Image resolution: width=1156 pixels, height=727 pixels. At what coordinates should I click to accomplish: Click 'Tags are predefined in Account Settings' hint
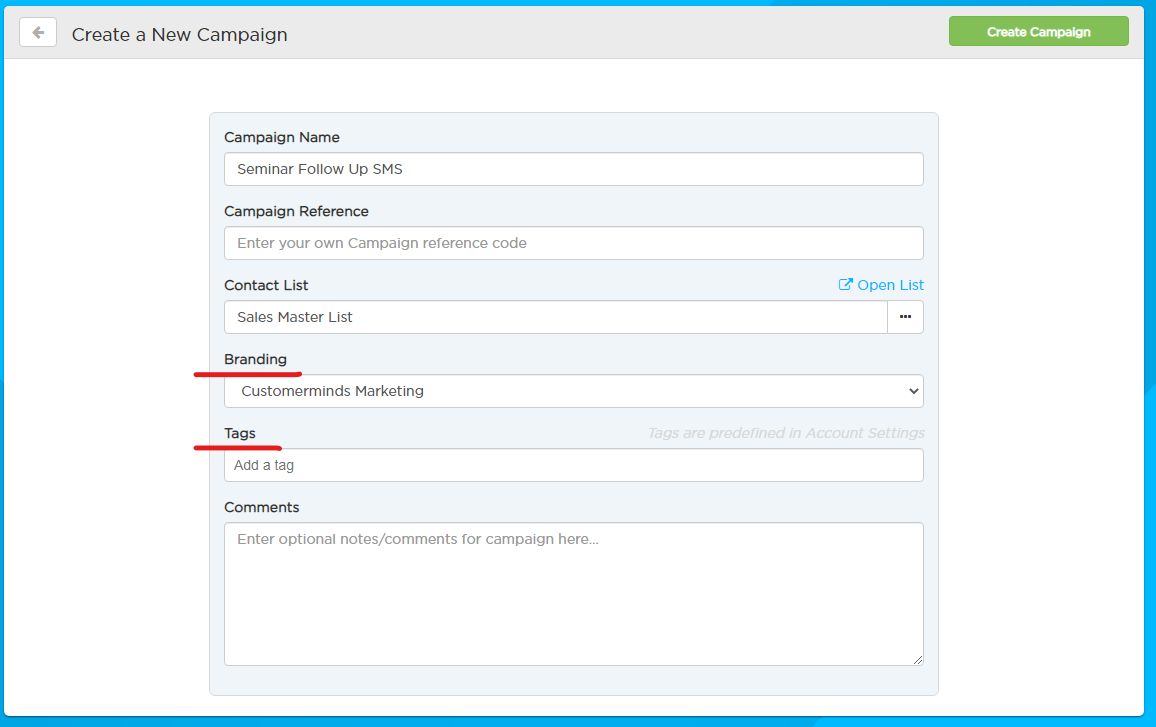click(x=786, y=434)
